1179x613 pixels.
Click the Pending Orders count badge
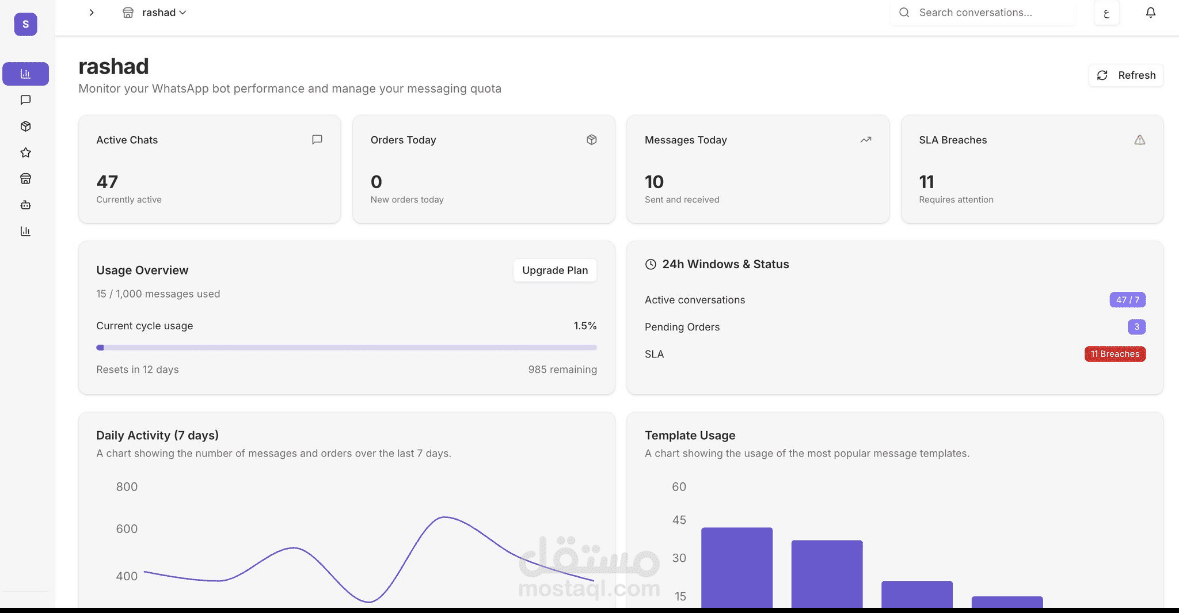click(x=1136, y=327)
